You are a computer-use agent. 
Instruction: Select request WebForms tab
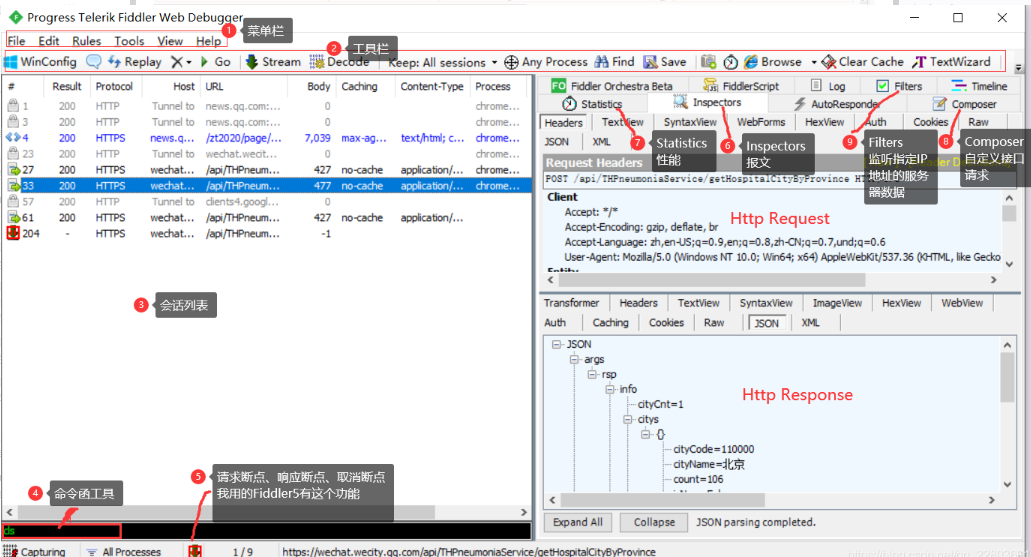tap(761, 122)
